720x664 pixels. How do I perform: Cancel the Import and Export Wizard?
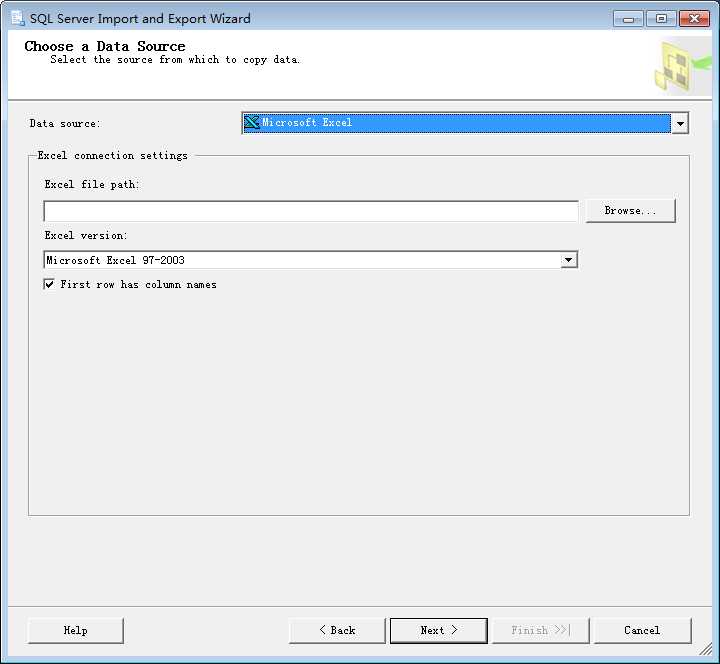point(642,630)
